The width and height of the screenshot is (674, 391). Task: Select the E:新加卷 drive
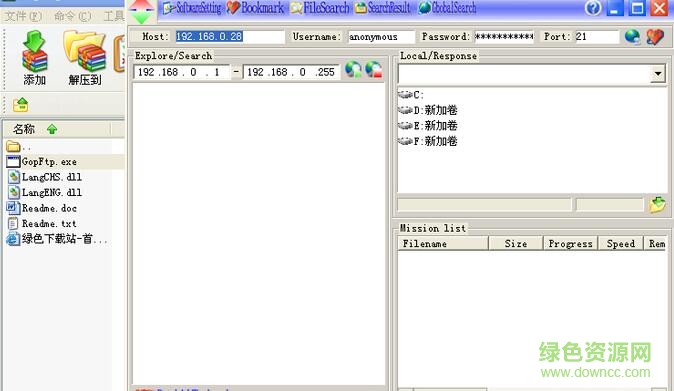coord(428,125)
